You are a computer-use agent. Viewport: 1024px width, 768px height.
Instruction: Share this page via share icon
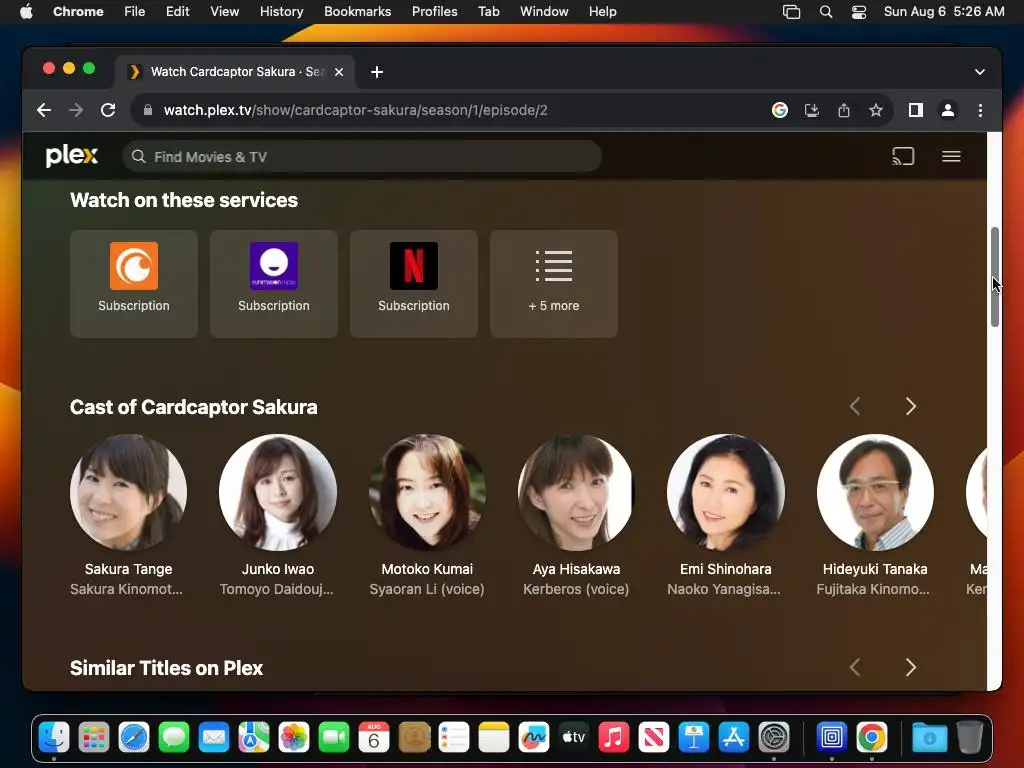(844, 110)
